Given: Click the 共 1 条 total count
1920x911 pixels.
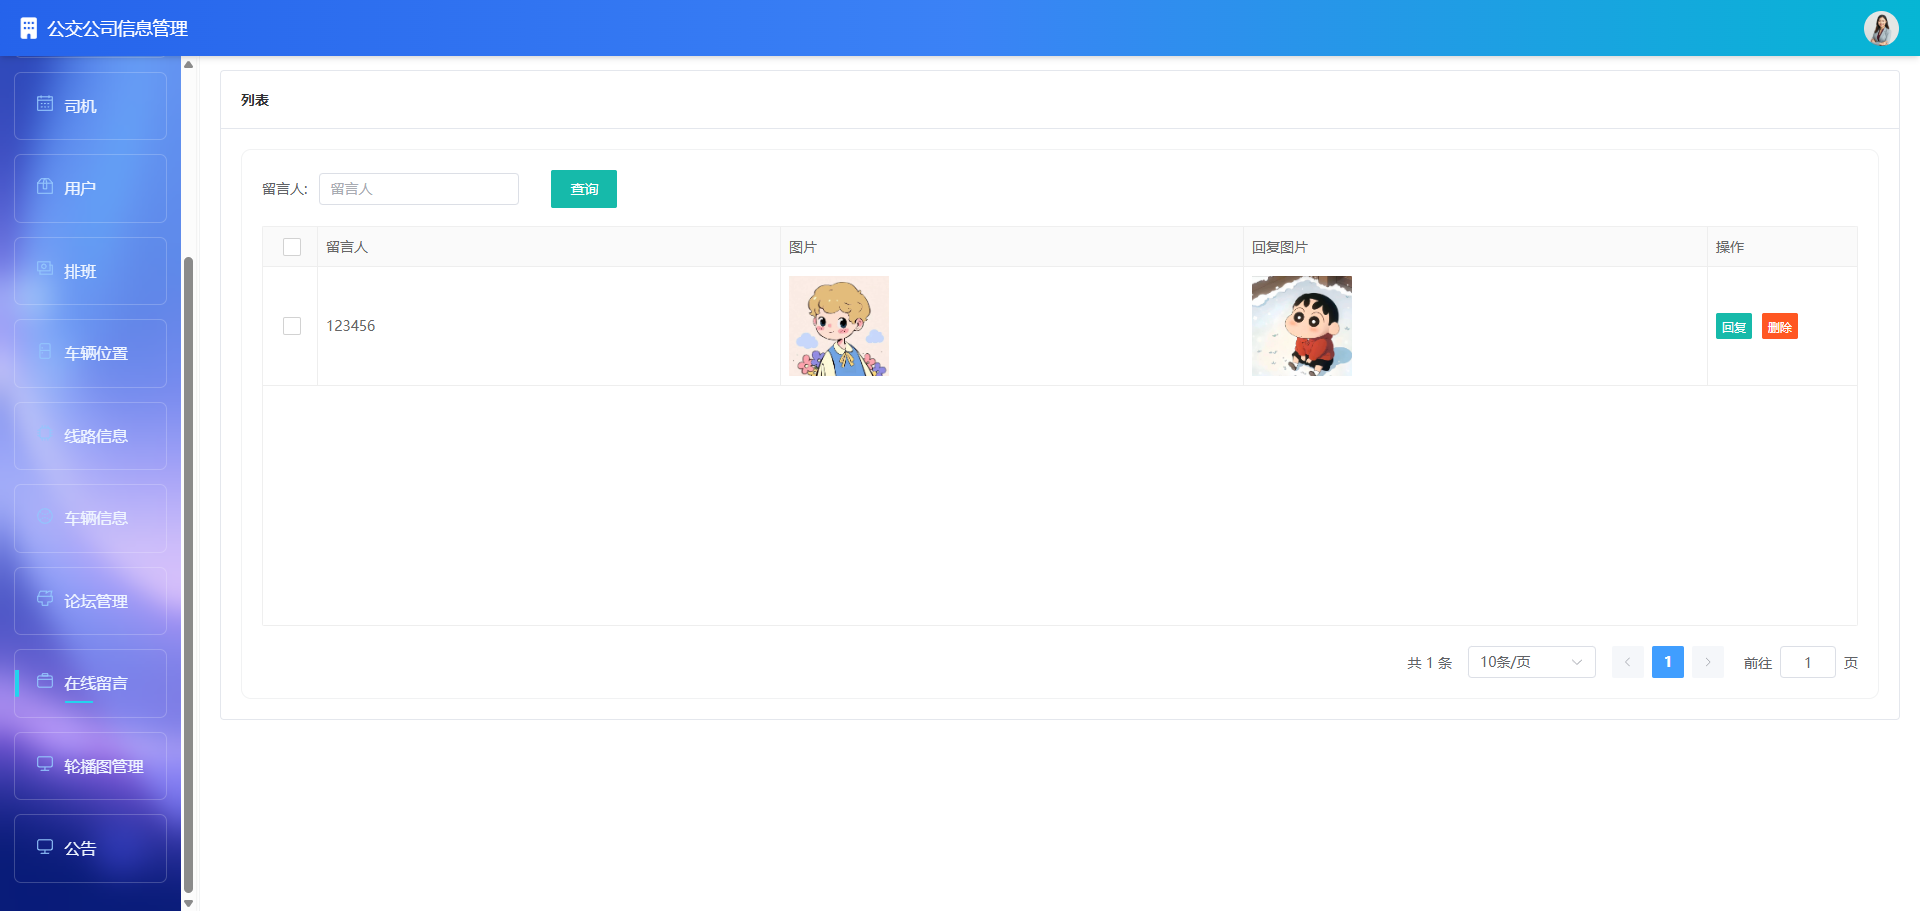Looking at the screenshot, I should point(1429,663).
